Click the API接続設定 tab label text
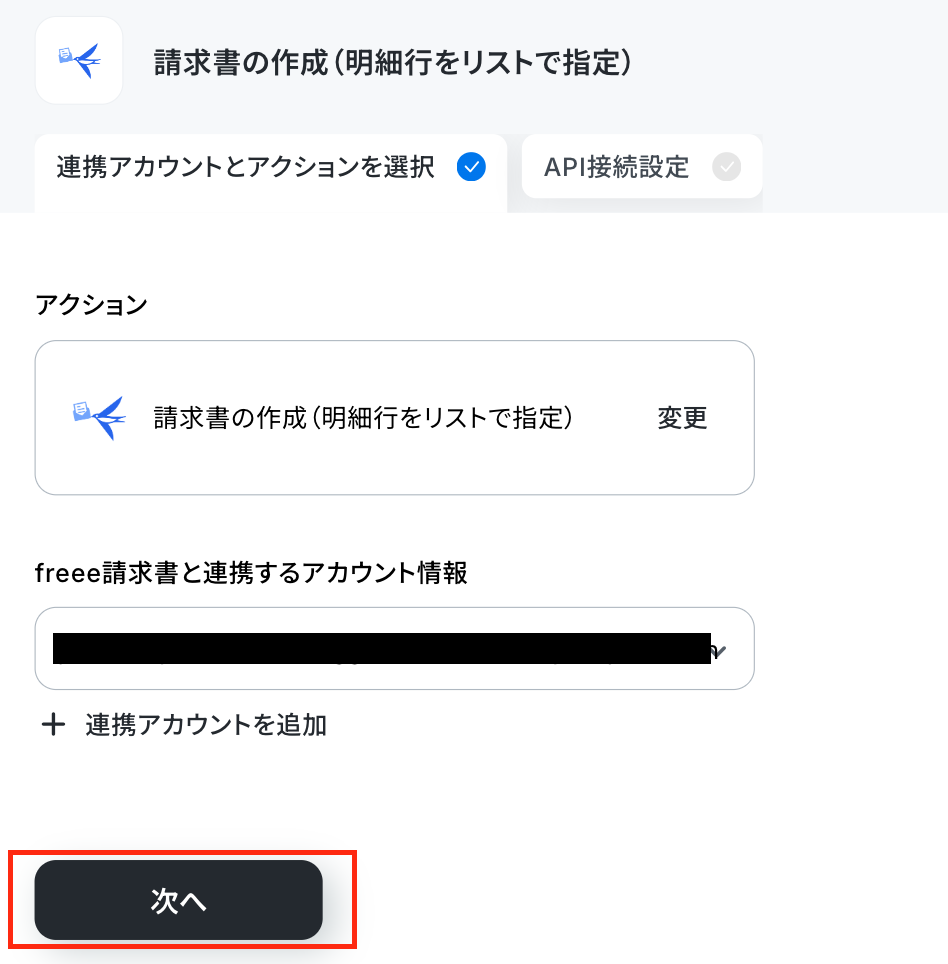The image size is (948, 964). [x=617, y=167]
